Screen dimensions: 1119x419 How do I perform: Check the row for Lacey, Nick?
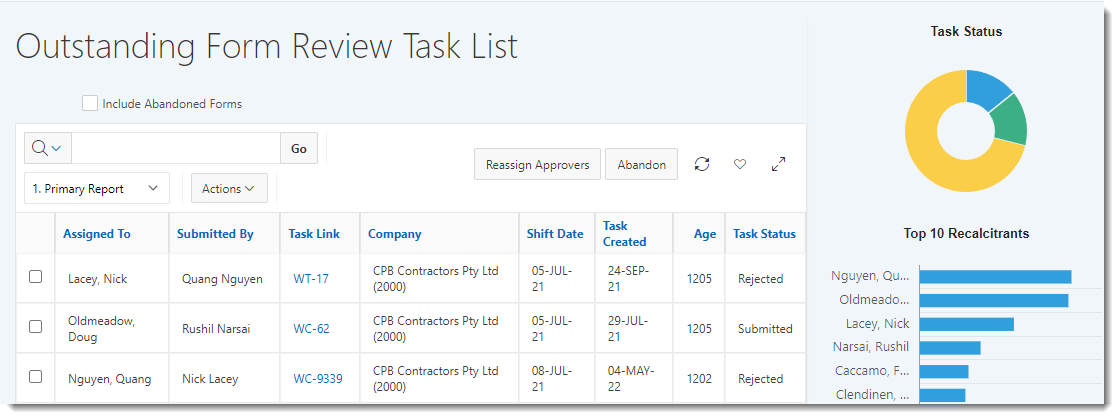tap(35, 277)
